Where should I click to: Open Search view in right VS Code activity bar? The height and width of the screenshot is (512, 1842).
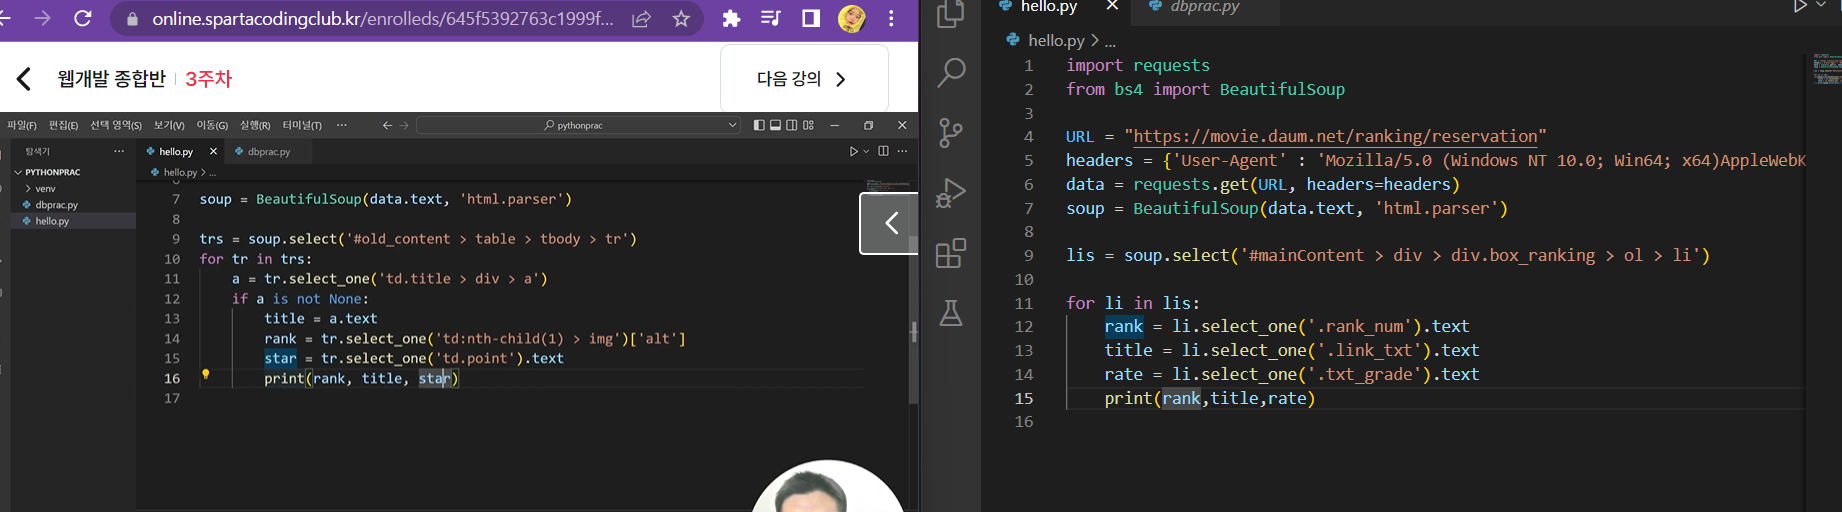(951, 72)
